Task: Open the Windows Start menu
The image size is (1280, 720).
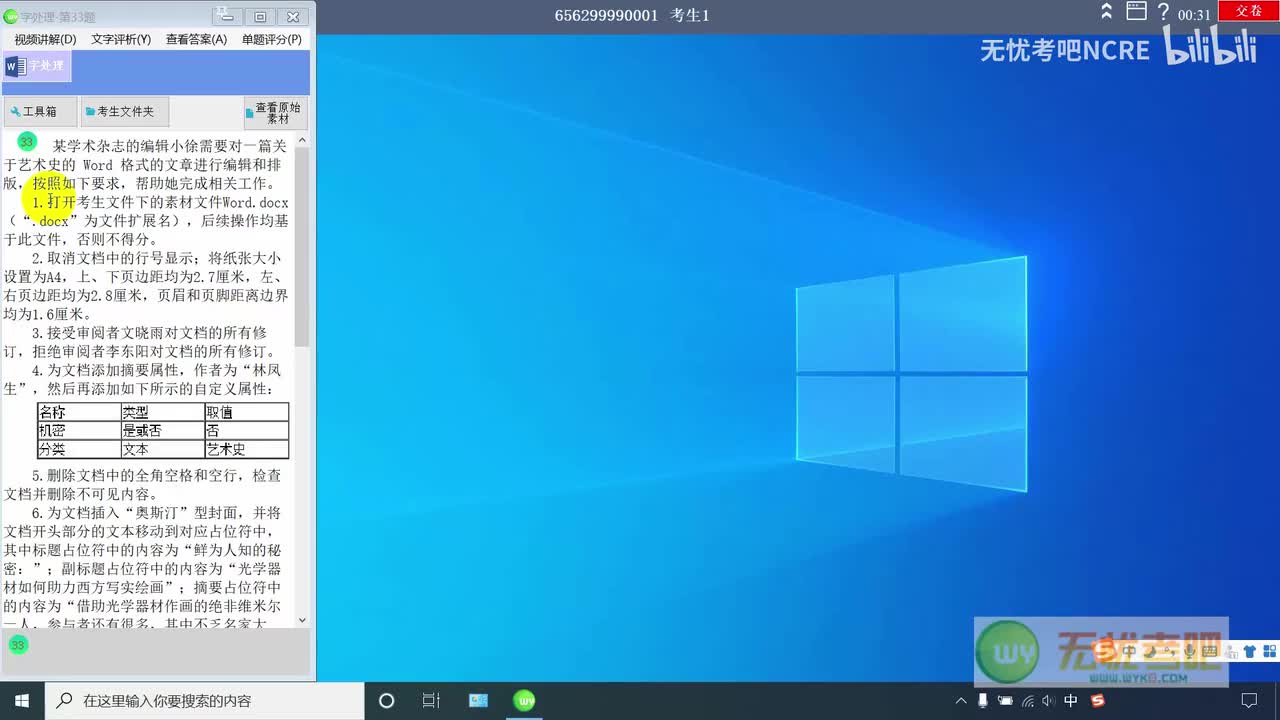Action: point(22,701)
